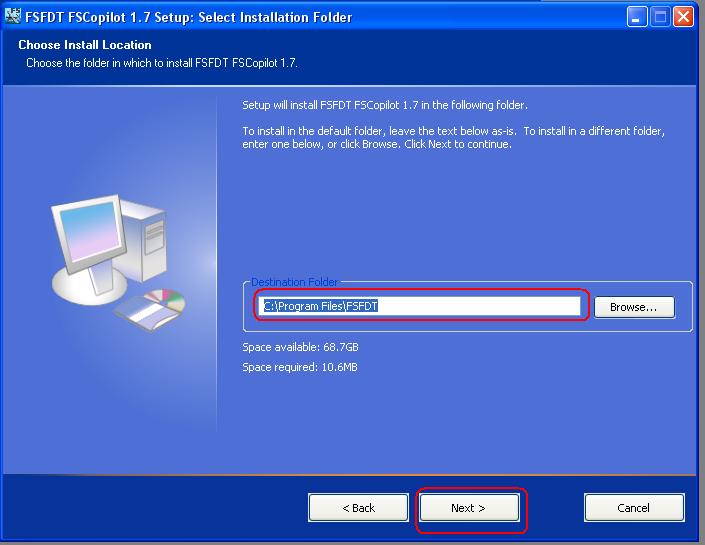Click the computer and disc illustration
The height and width of the screenshot is (545, 705).
[118, 262]
